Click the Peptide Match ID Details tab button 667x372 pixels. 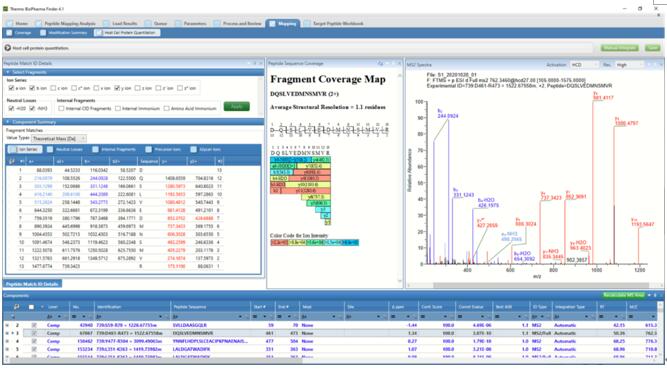pos(32,284)
